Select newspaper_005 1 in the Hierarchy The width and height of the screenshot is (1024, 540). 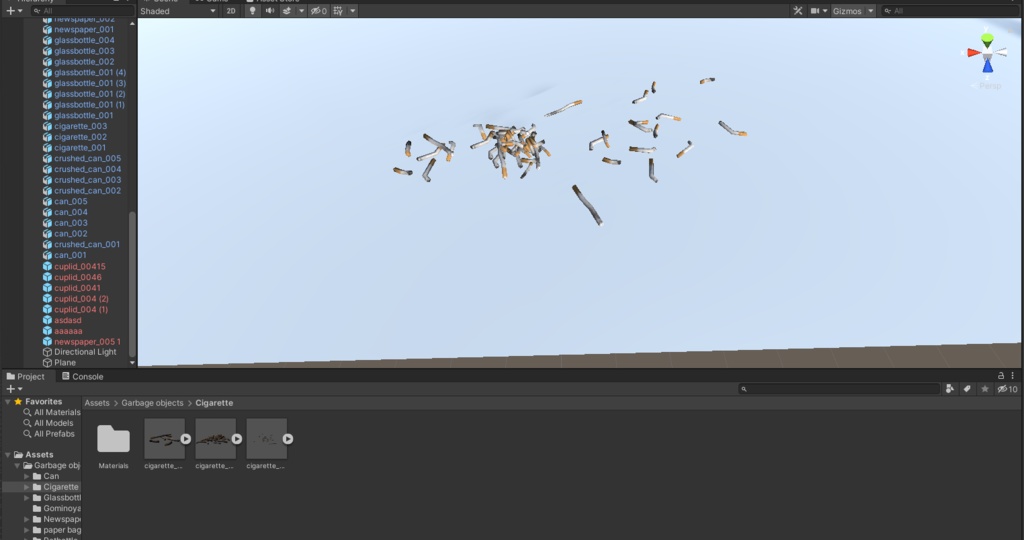coord(87,341)
